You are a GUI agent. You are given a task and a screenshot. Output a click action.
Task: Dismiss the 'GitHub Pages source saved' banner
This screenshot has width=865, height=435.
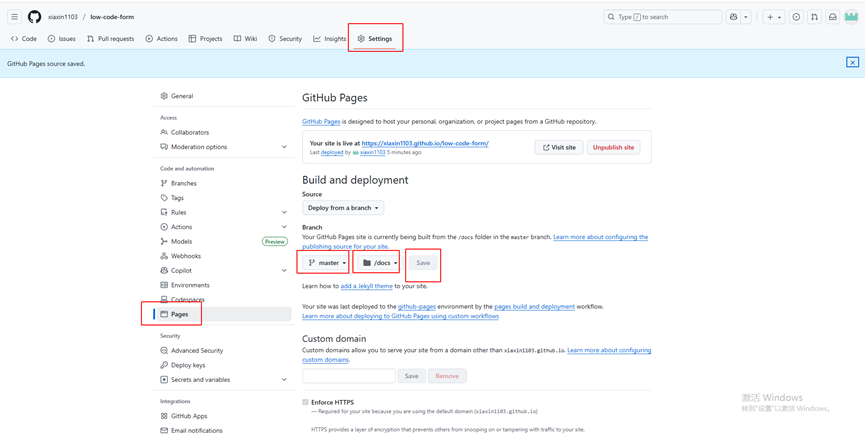pos(852,62)
